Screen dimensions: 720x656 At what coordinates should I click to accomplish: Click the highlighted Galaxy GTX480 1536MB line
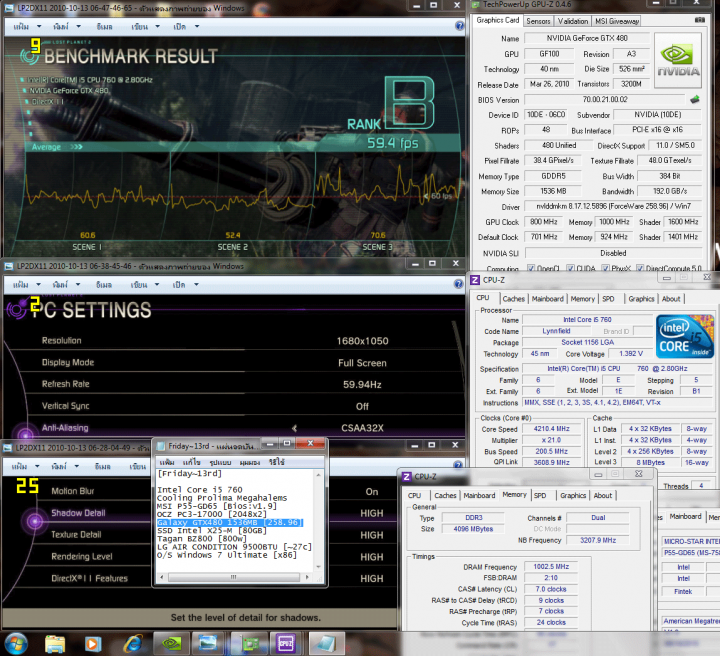tap(230, 522)
